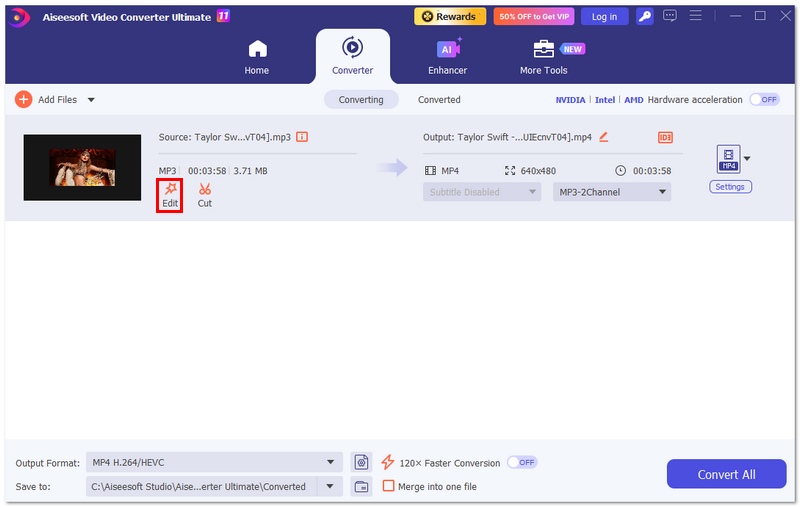Image resolution: width=800 pixels, height=507 pixels.
Task: Open the Enhancer tab
Action: pyautogui.click(x=447, y=58)
